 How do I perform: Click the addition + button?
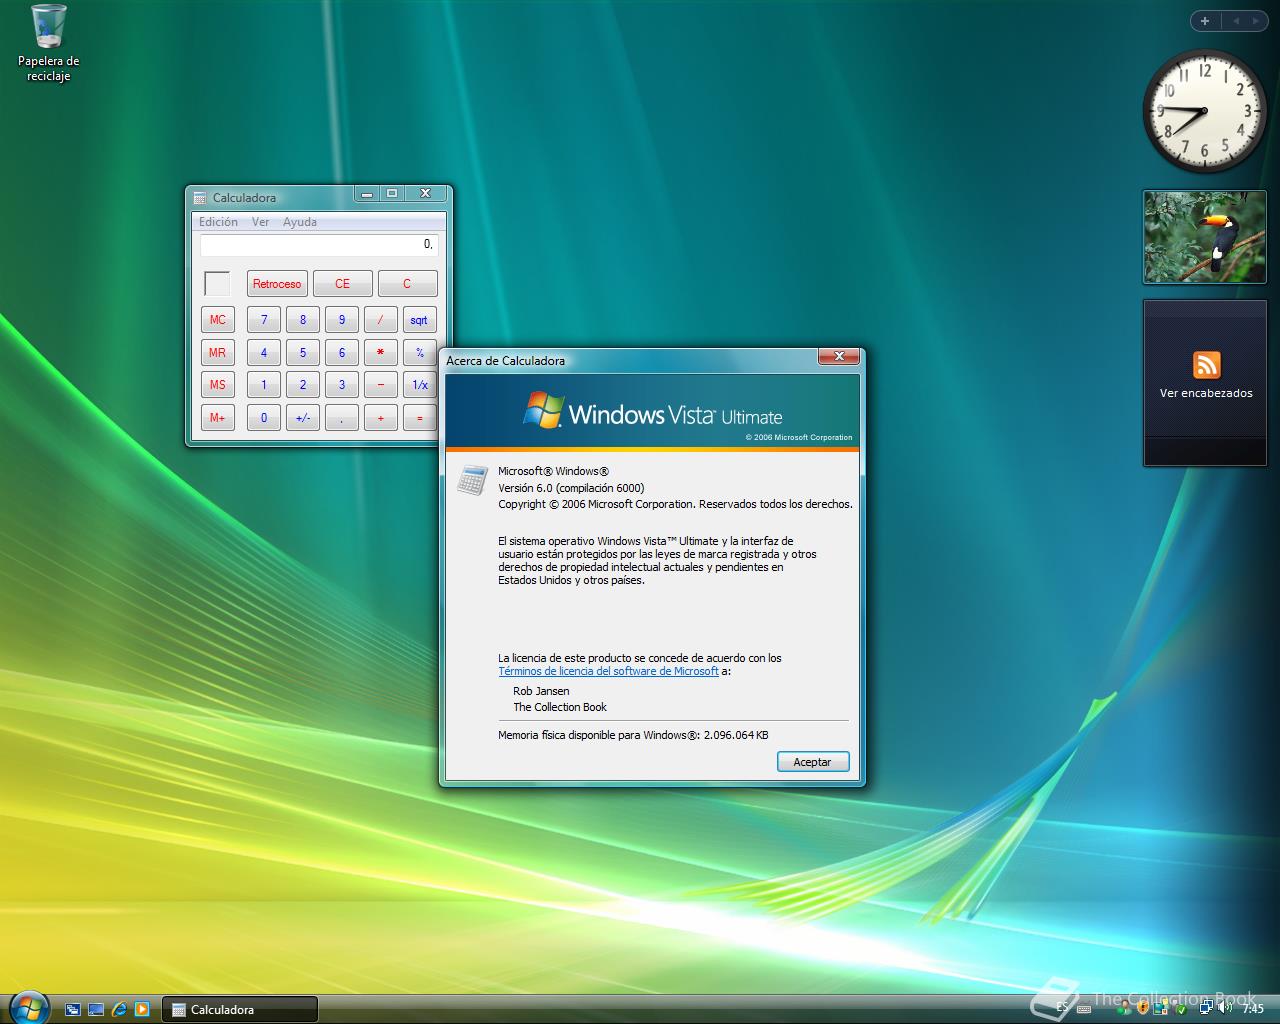point(381,418)
